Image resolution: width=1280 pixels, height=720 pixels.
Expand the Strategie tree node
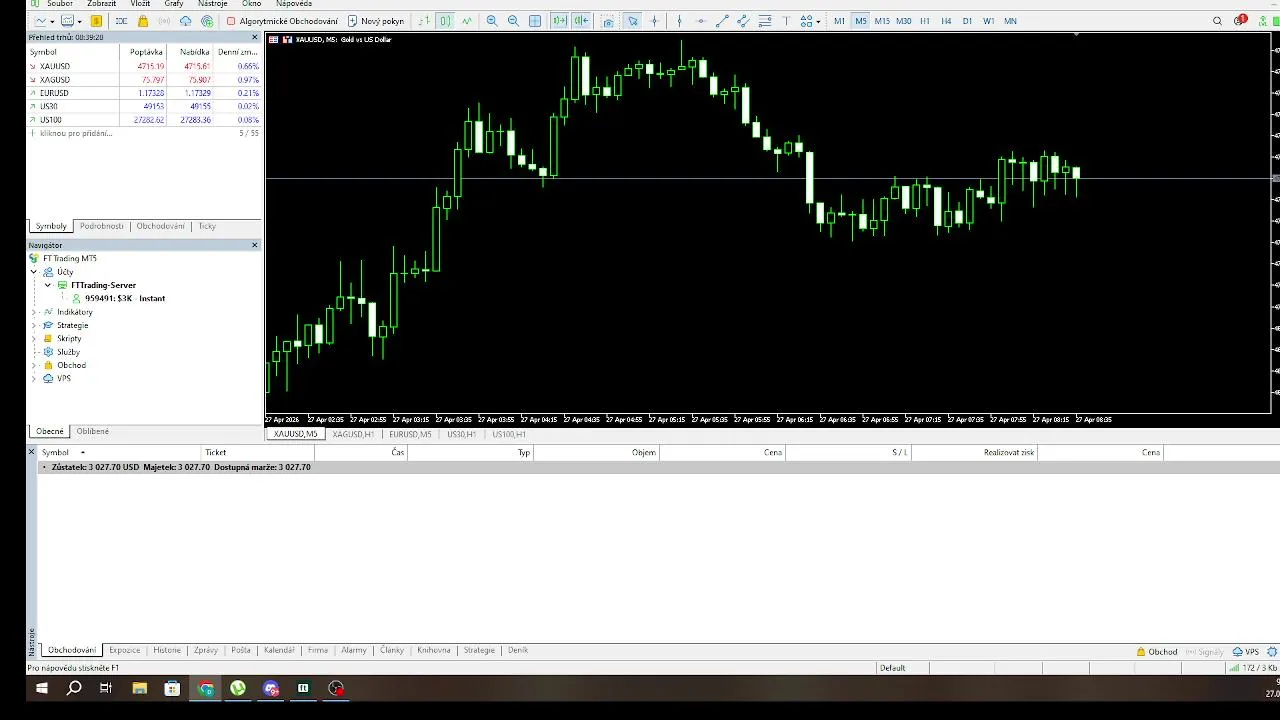click(34, 325)
